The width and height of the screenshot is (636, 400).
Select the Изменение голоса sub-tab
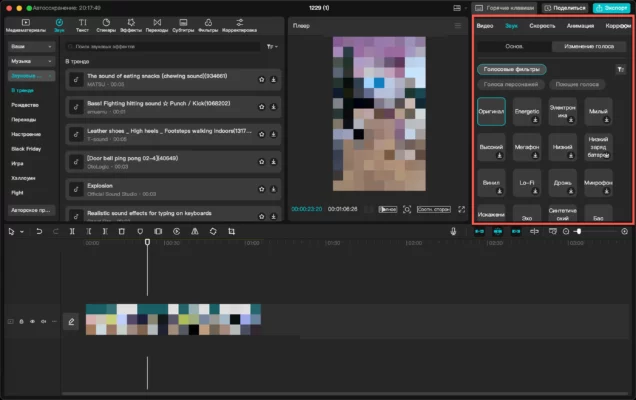589,46
